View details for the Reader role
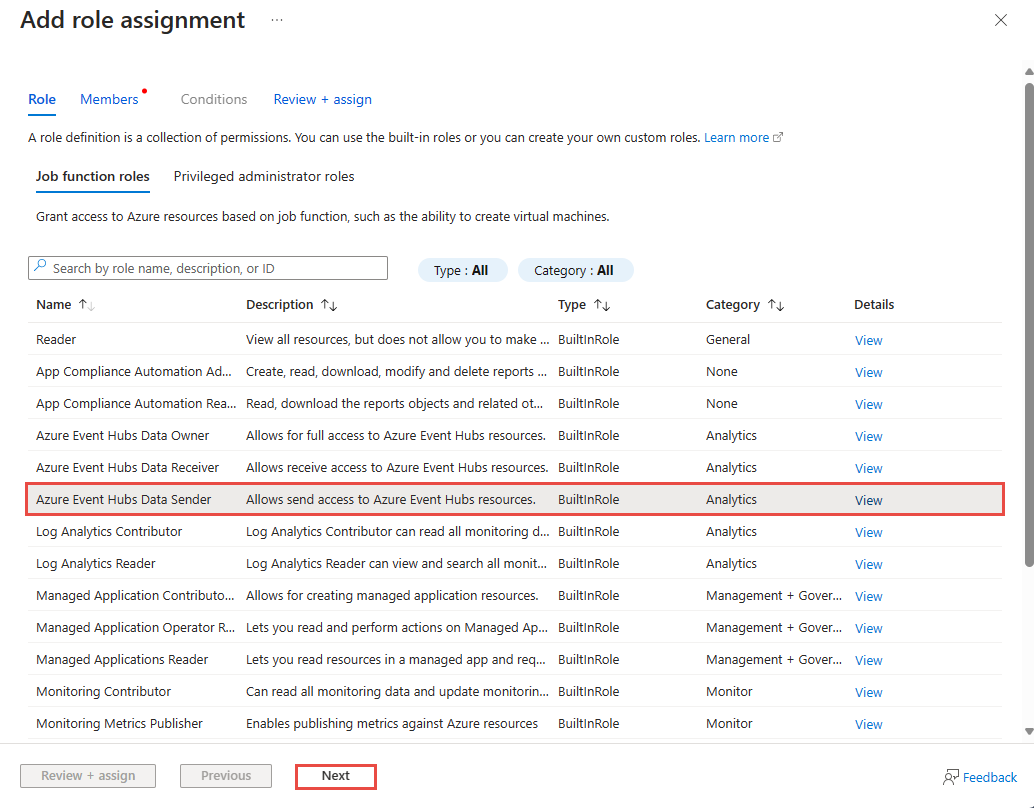The image size is (1034, 808). (868, 340)
